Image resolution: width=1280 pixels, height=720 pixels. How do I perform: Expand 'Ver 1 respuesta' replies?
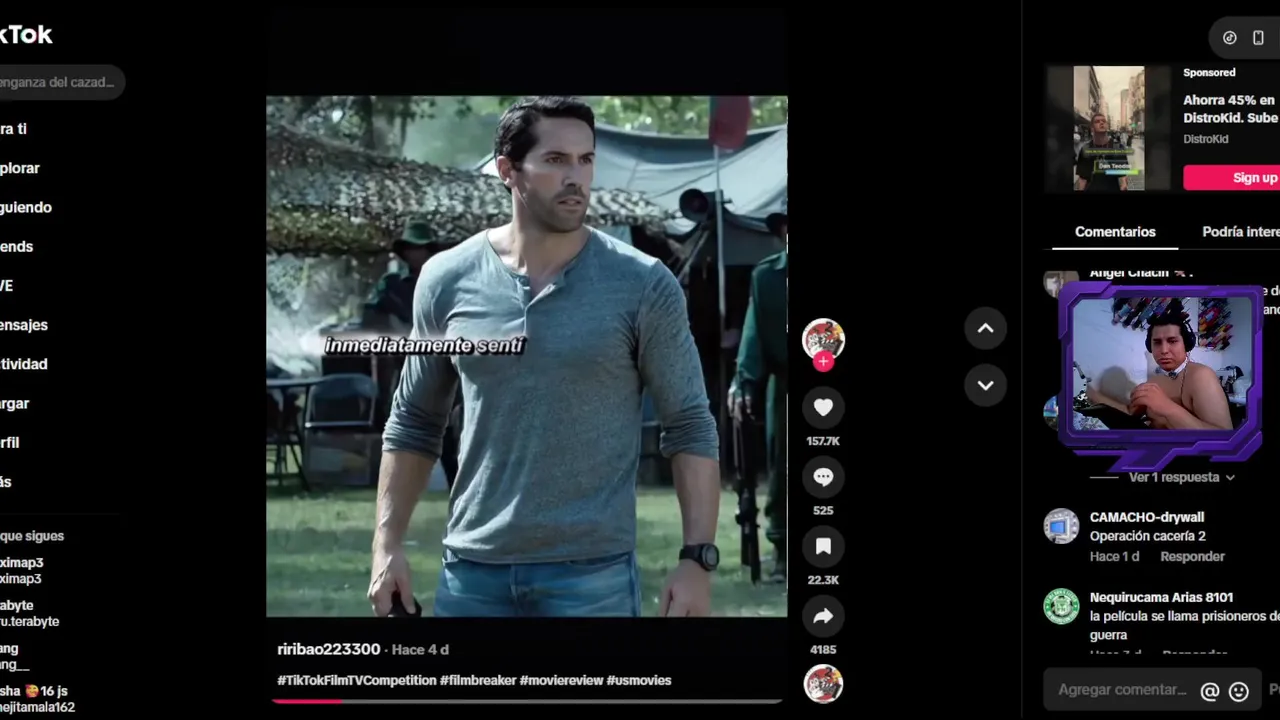(x=1181, y=477)
